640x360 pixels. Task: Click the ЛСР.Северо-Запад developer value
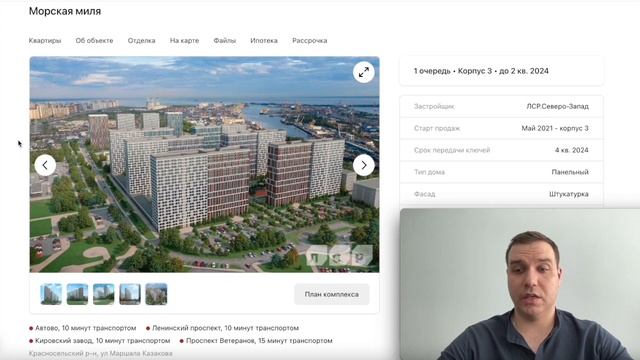(557, 106)
